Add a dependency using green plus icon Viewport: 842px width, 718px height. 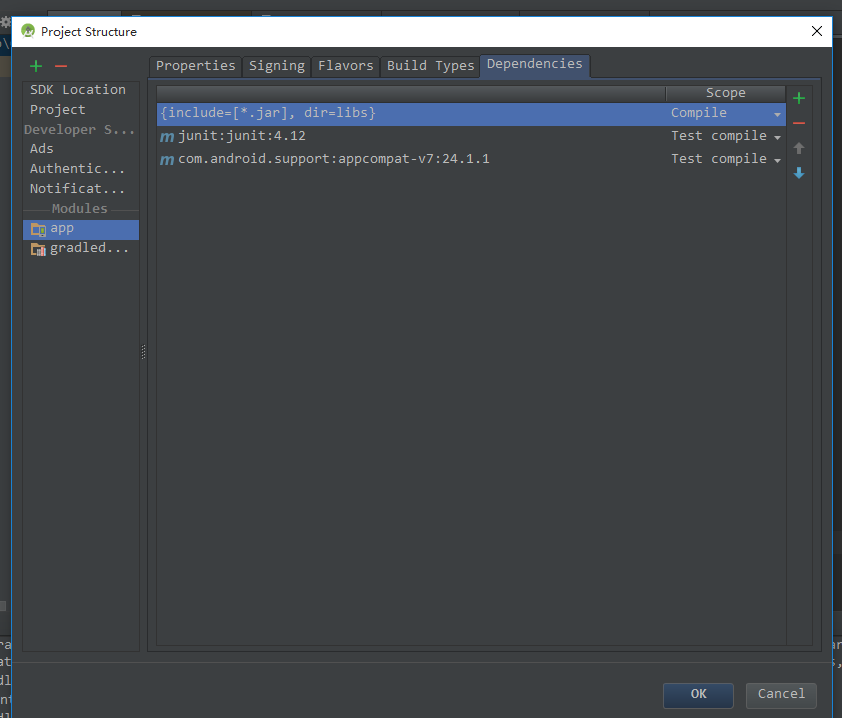[x=799, y=98]
